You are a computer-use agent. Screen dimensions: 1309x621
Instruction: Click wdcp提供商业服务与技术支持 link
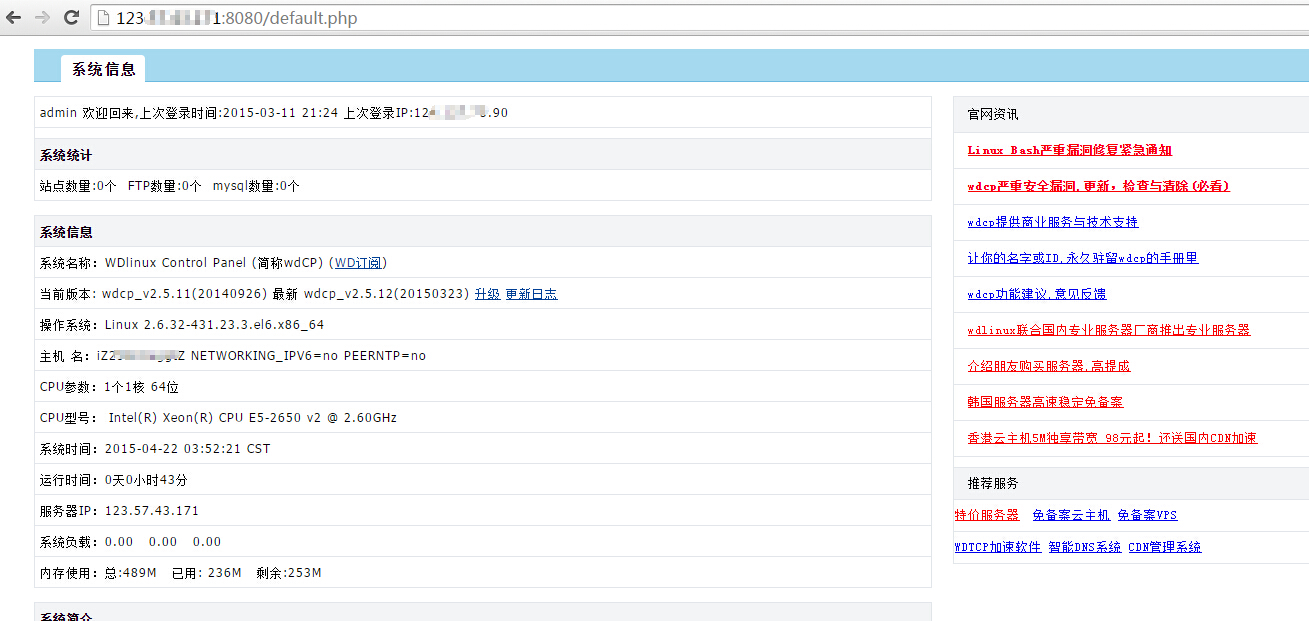pyautogui.click(x=1052, y=222)
